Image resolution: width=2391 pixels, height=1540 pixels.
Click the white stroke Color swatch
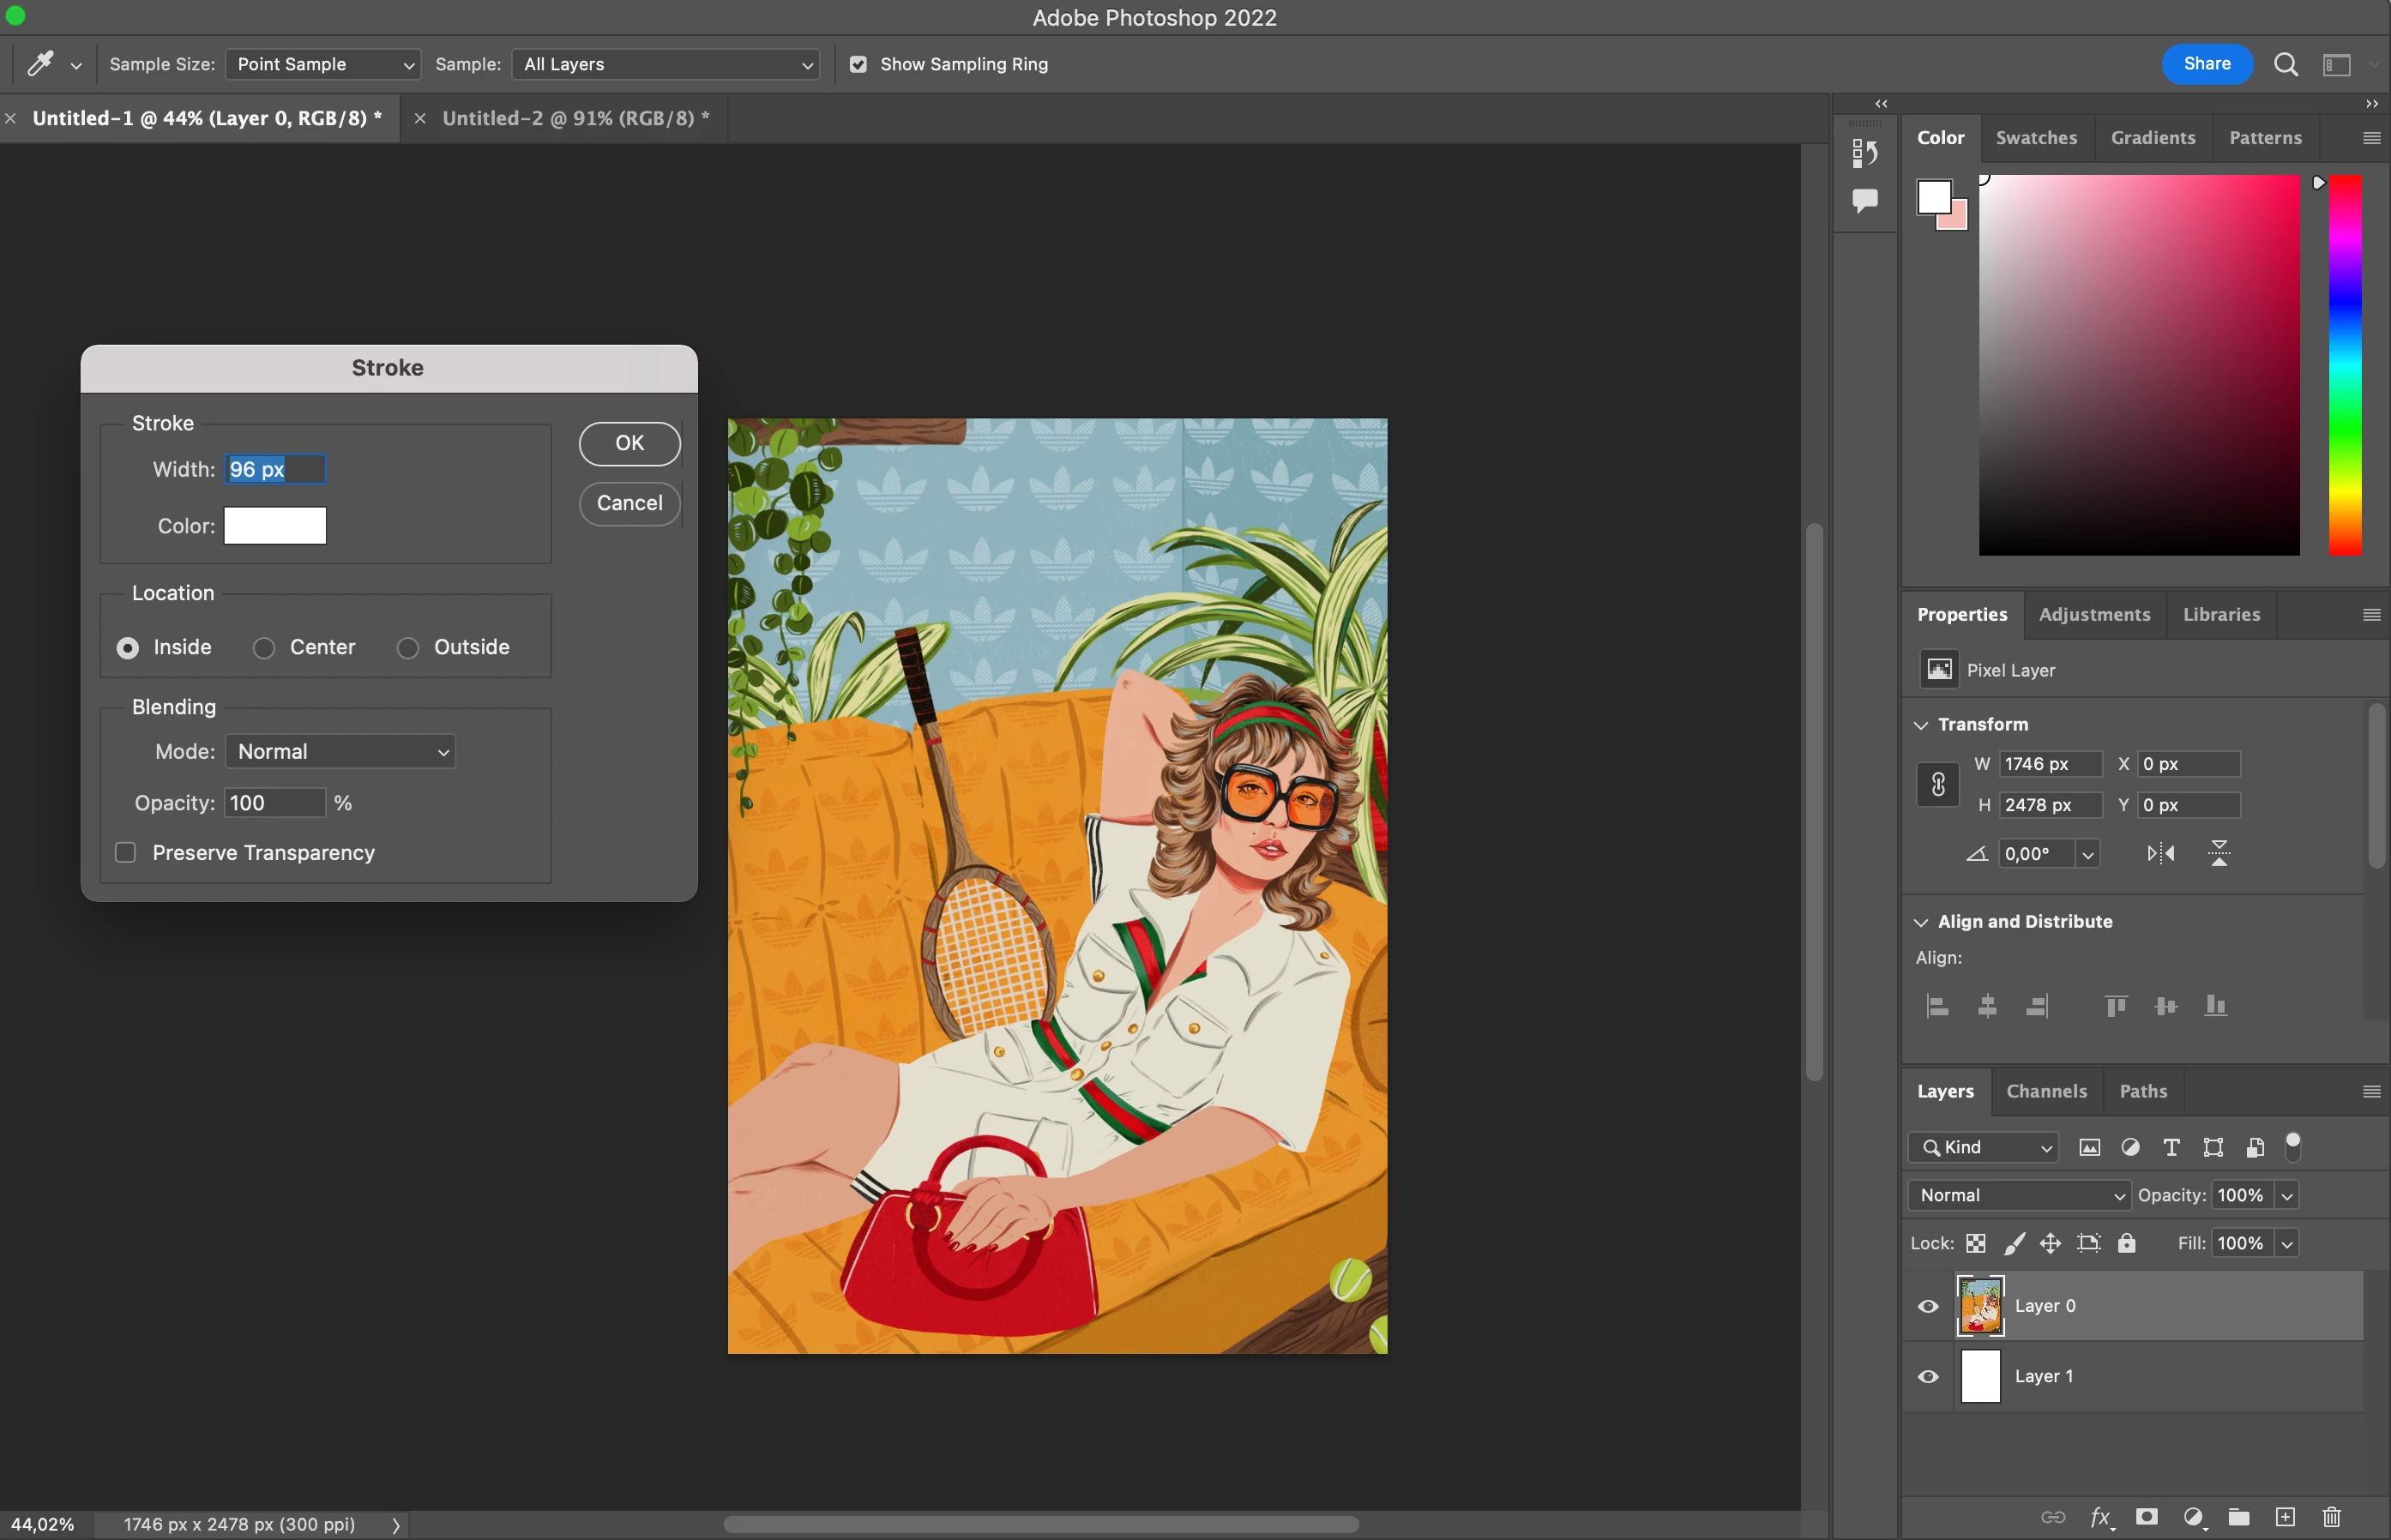pos(275,526)
